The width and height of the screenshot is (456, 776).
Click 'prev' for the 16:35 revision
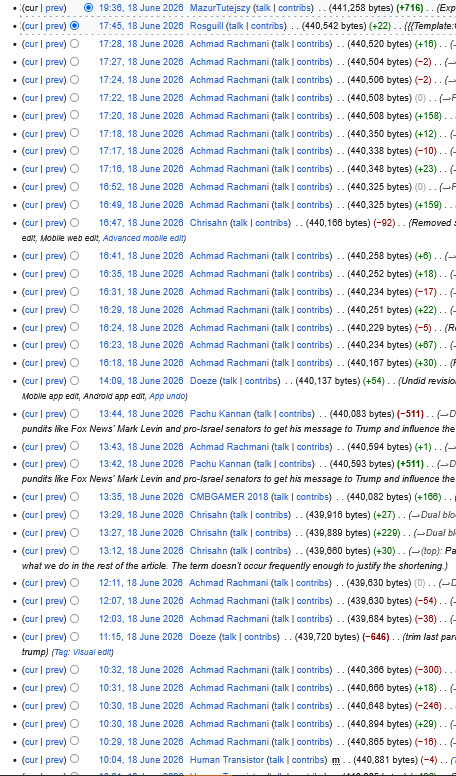point(54,274)
